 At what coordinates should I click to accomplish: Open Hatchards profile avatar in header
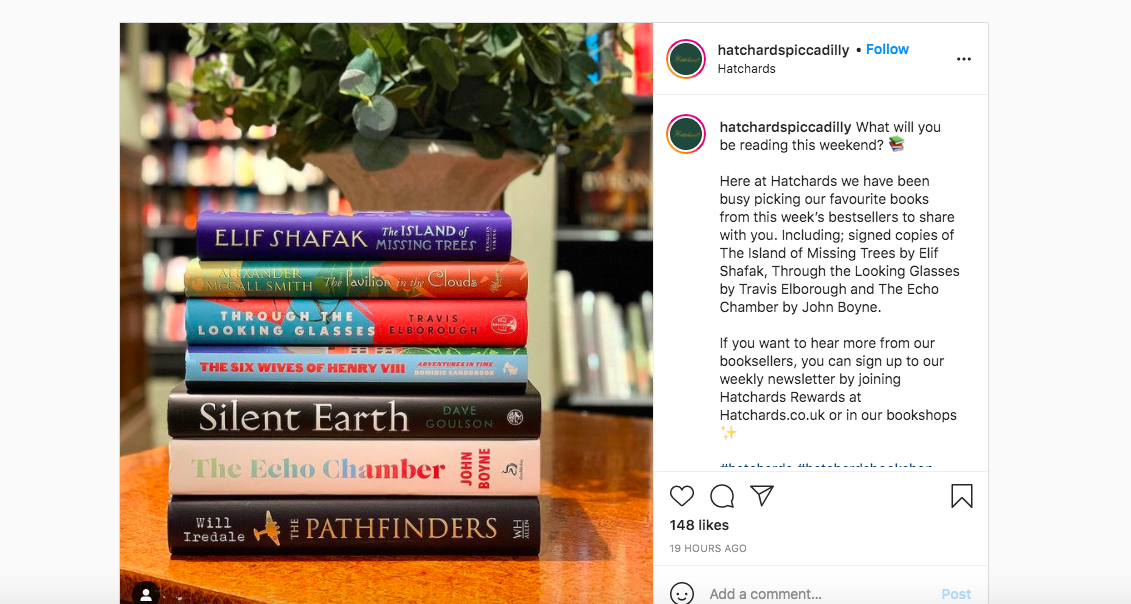(x=686, y=59)
